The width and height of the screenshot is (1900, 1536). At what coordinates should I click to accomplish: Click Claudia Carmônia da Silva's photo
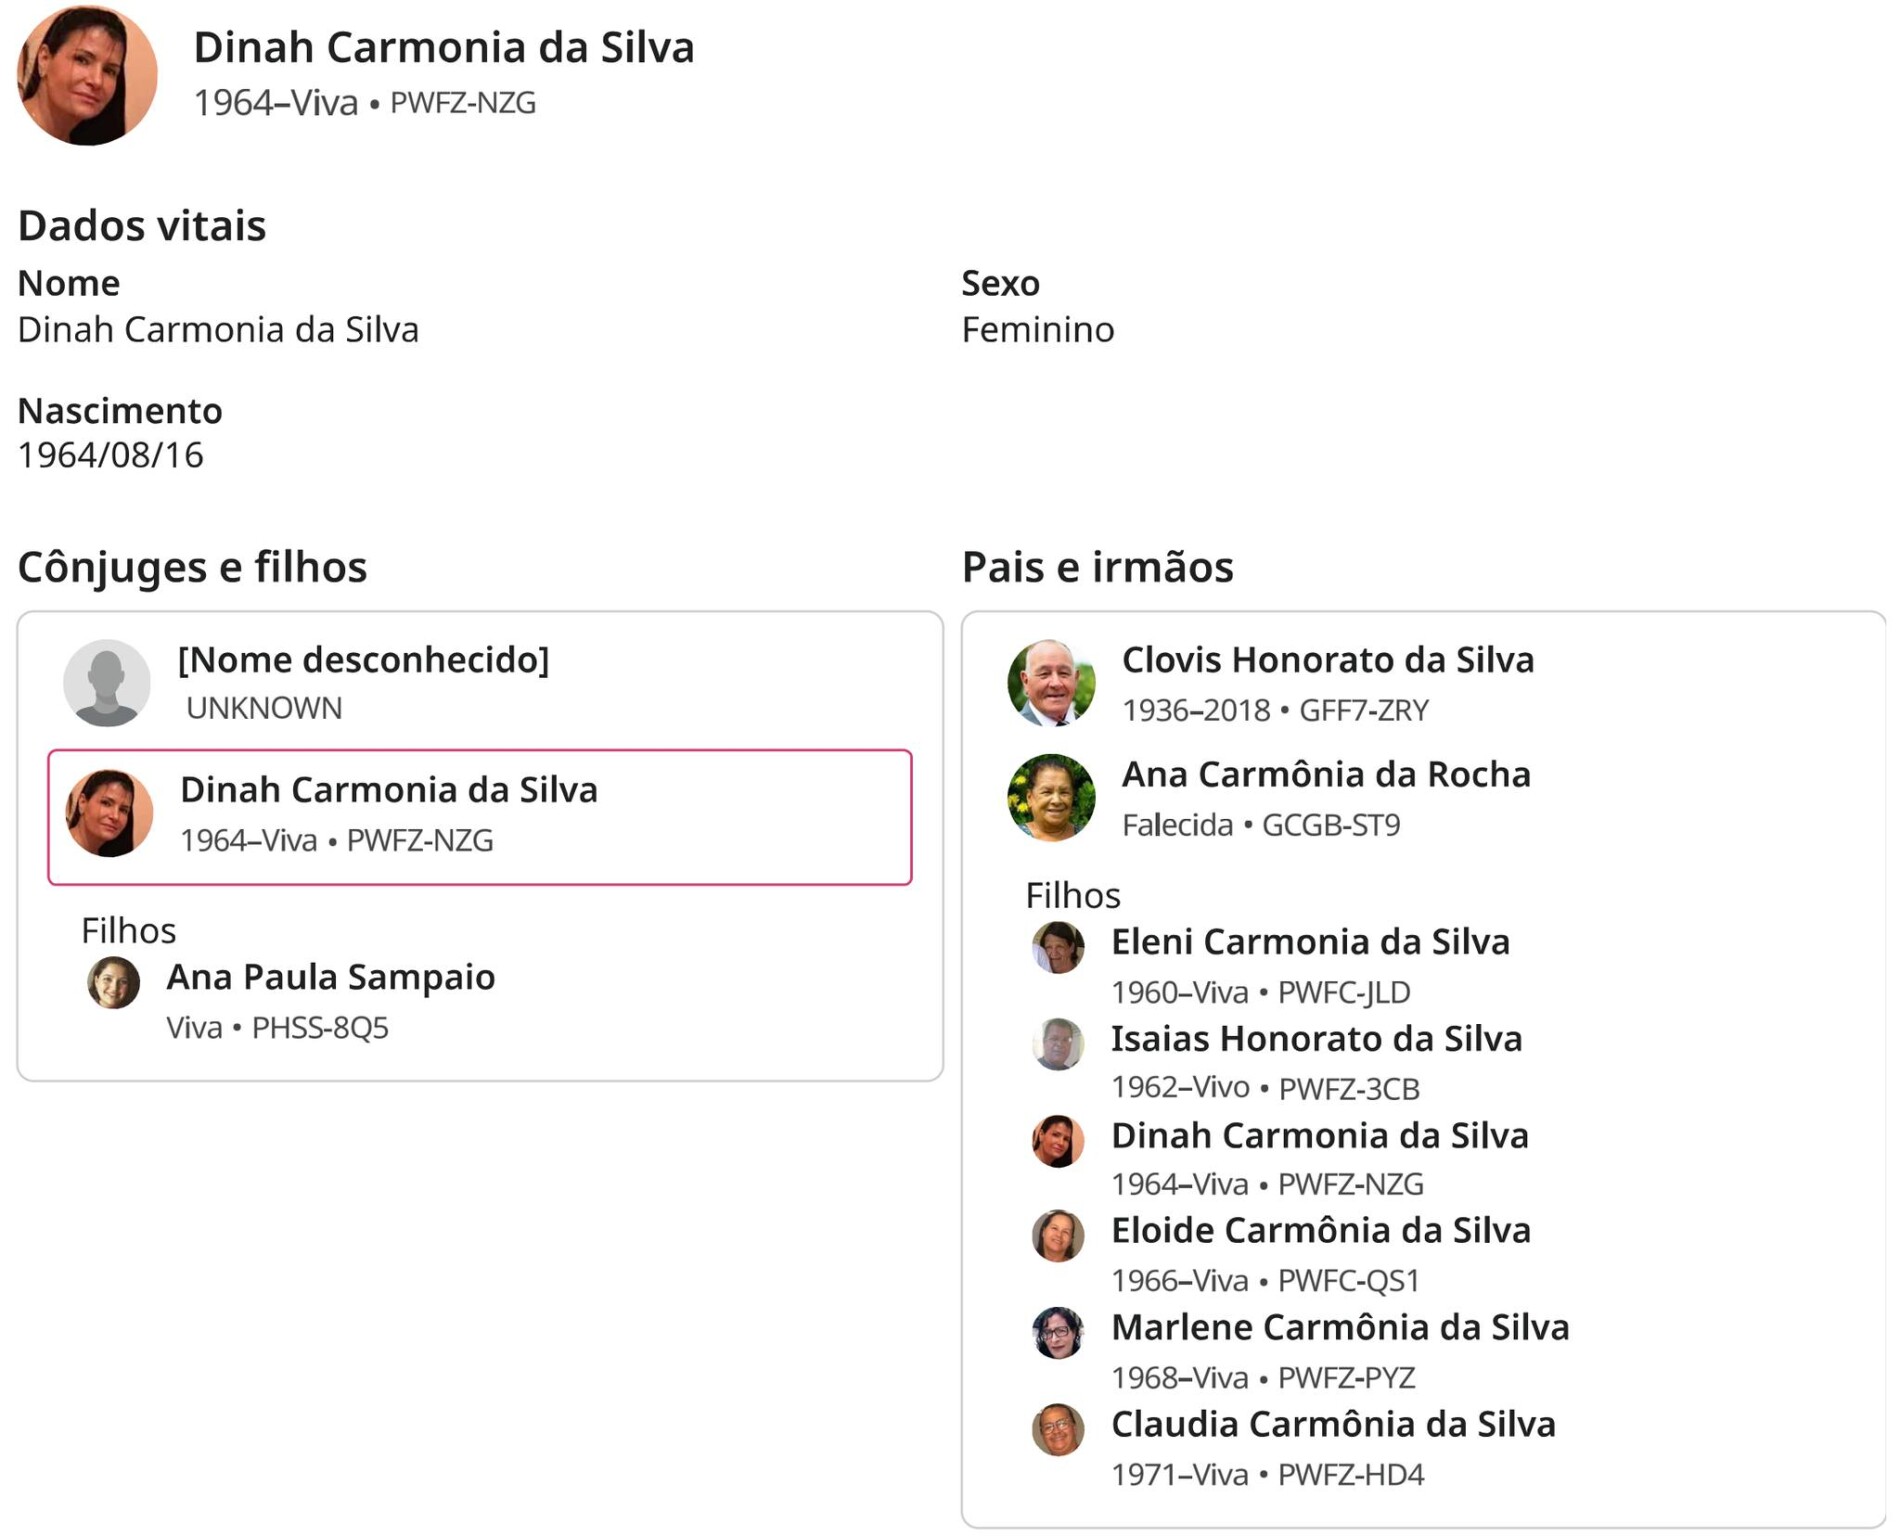tap(1057, 1429)
